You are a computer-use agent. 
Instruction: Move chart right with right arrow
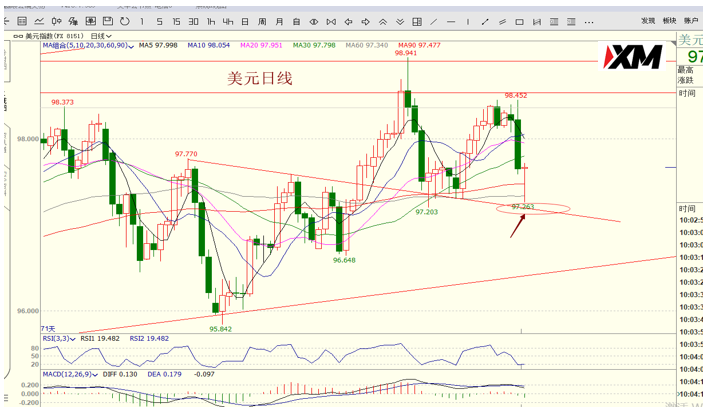coord(365,21)
